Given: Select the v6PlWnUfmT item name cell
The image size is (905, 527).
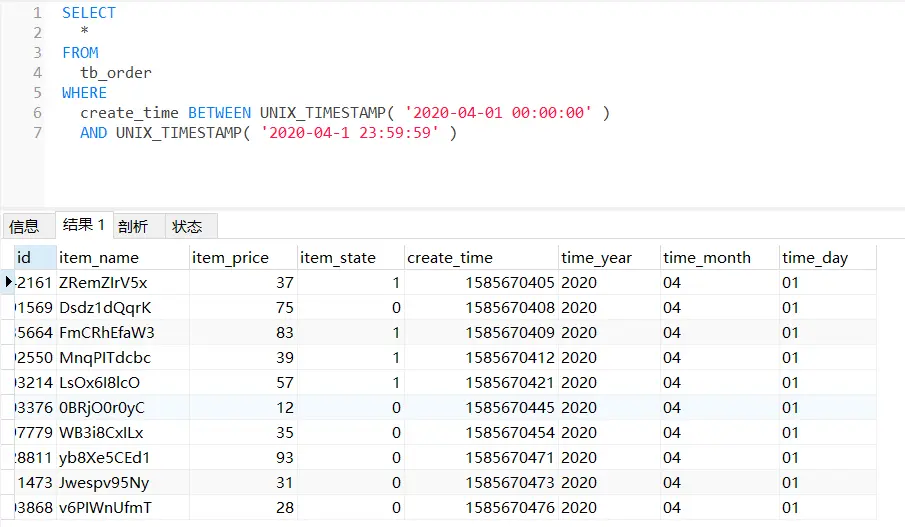Looking at the screenshot, I should pos(123,508).
